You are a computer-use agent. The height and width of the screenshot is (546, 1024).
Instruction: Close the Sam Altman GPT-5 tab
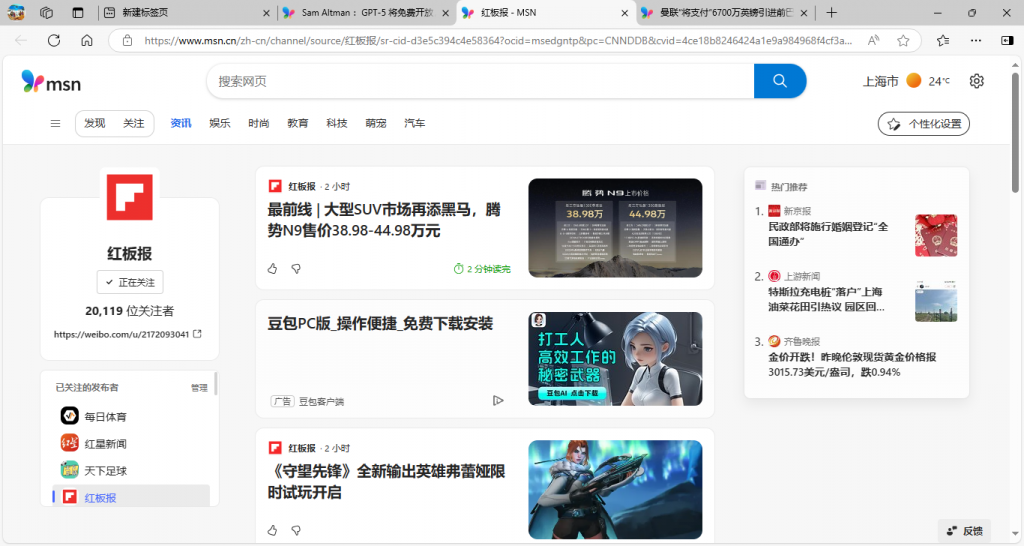pos(445,12)
